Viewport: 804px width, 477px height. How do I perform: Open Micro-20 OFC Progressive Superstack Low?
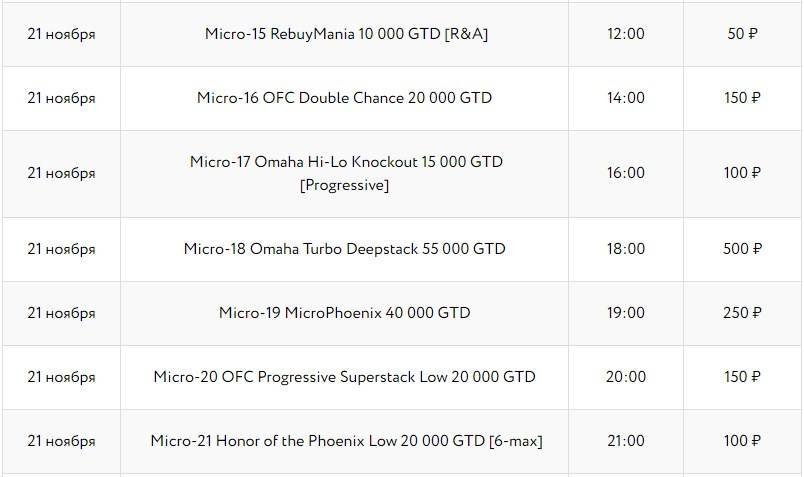(x=345, y=377)
